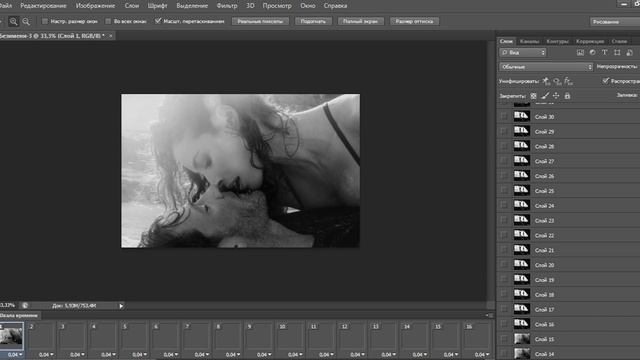The image size is (640, 360).
Task: Select the Слой 27 layer thumbnail
Action: [522, 161]
